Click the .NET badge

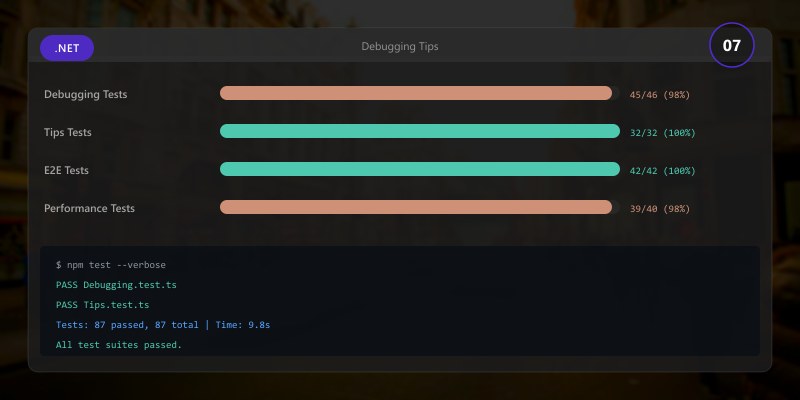(x=67, y=48)
